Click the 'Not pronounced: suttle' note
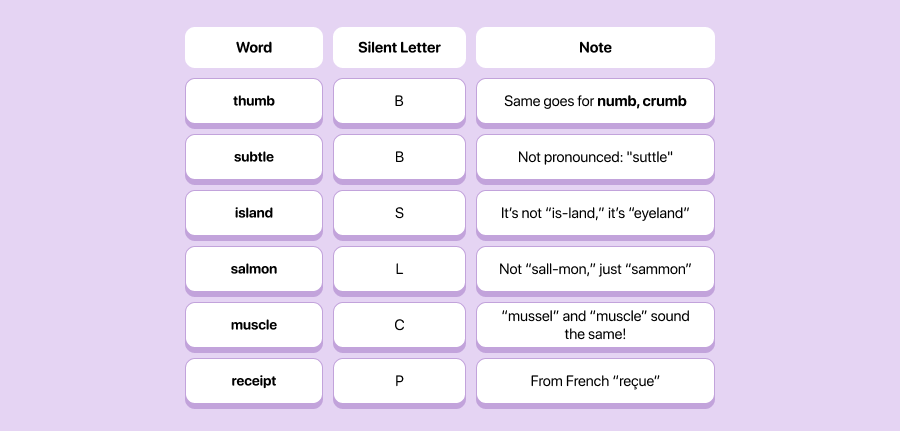This screenshot has height=431, width=900. (x=595, y=157)
